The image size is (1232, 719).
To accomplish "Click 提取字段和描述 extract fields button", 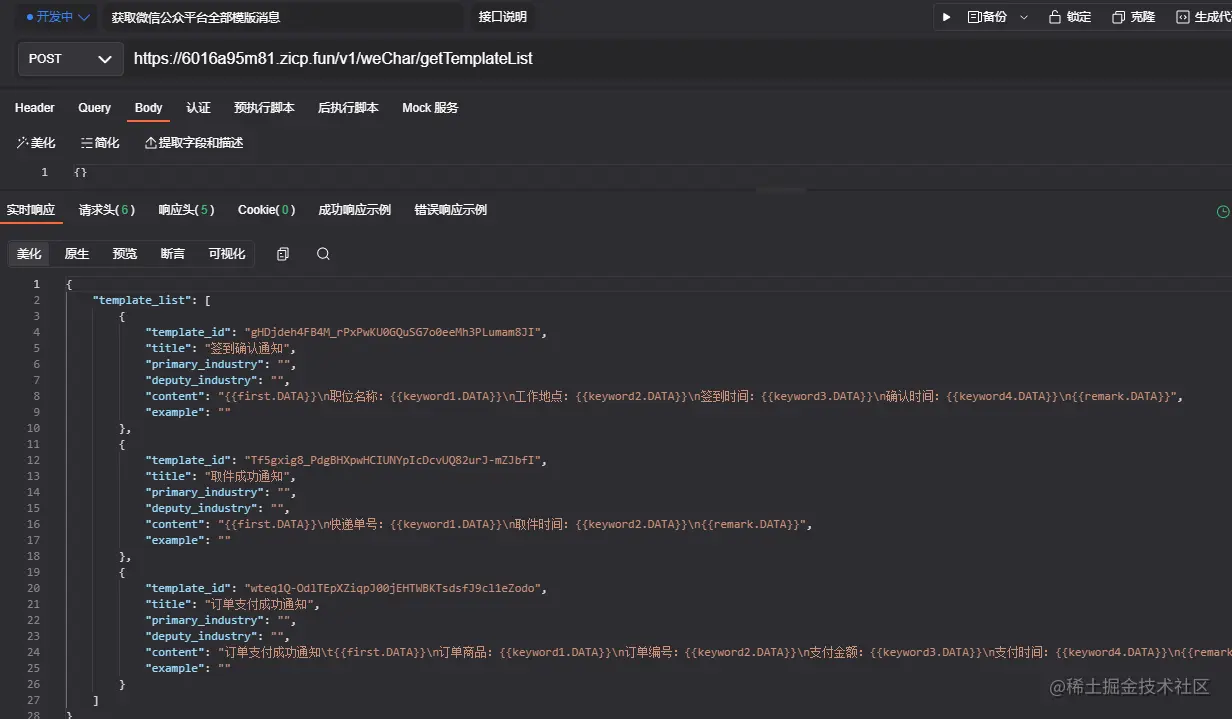I will click(194, 143).
